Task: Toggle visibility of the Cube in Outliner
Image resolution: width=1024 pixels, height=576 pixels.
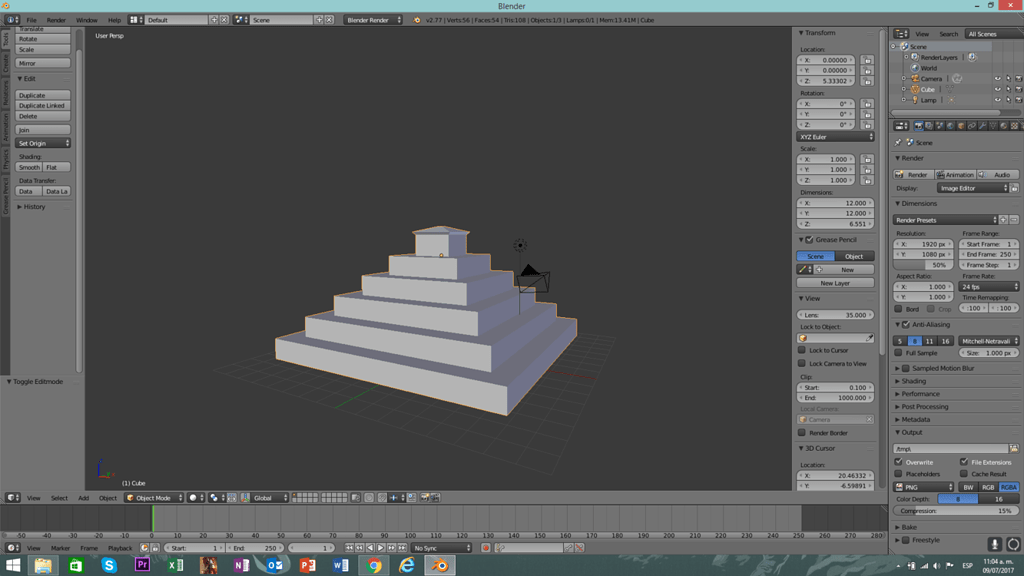Action: [x=997, y=89]
